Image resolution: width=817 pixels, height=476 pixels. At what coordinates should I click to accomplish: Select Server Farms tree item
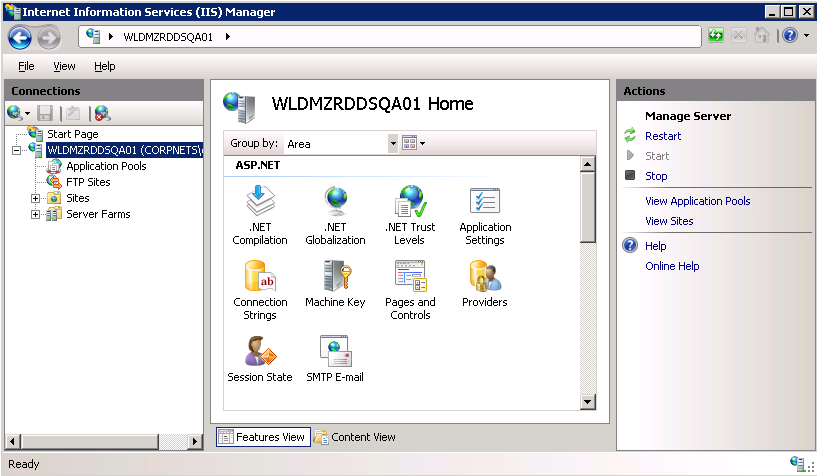coord(98,215)
